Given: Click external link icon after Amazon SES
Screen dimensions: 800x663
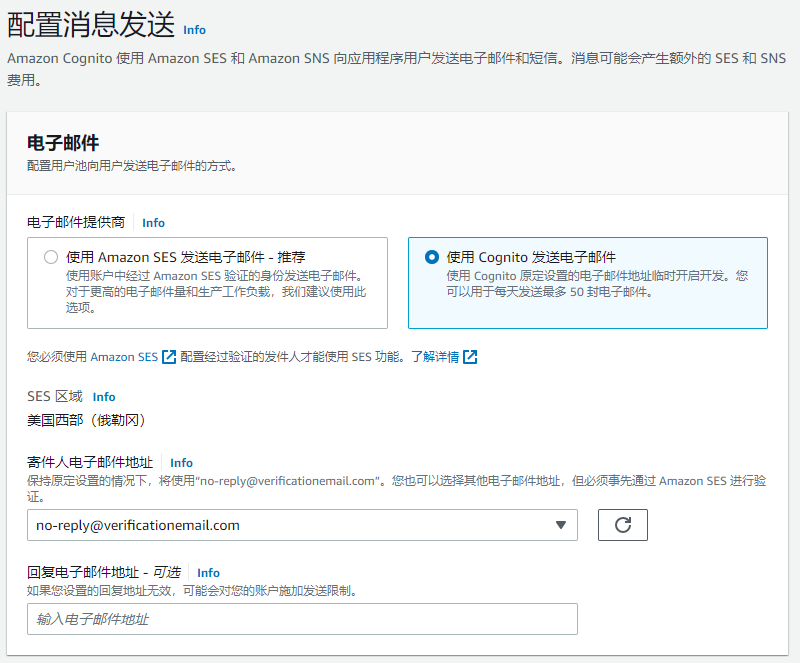Looking at the screenshot, I should pos(169,357).
